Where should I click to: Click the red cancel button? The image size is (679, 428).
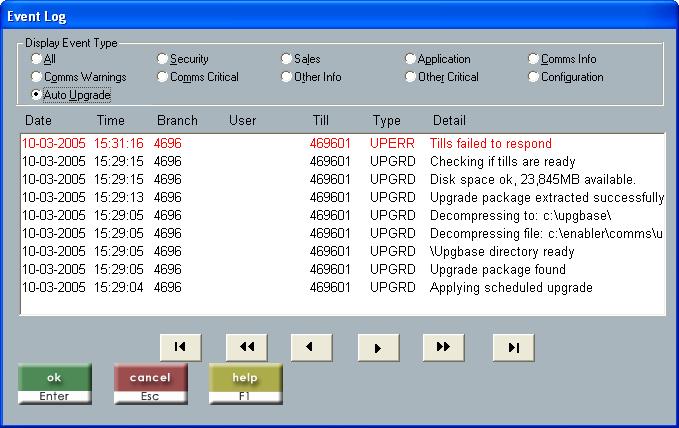click(x=150, y=383)
